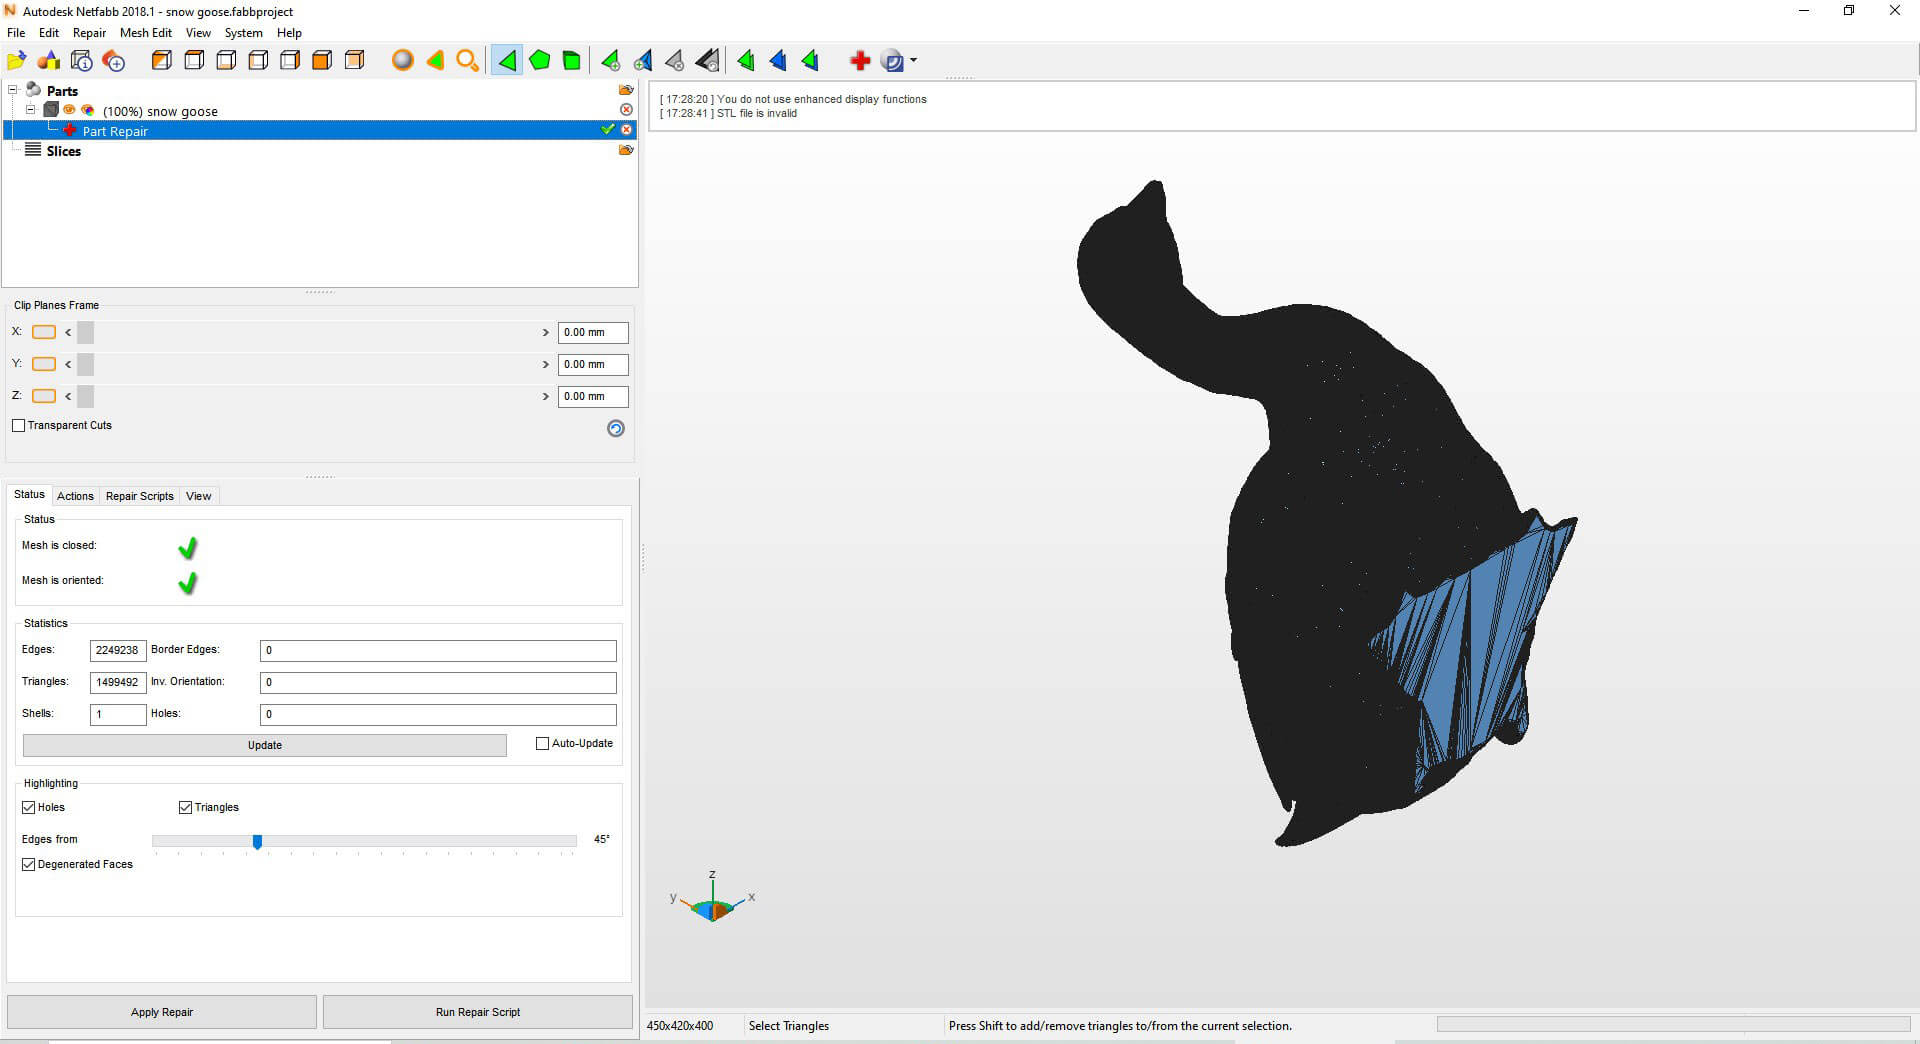Click the eye icon beside snow goose

(70, 110)
